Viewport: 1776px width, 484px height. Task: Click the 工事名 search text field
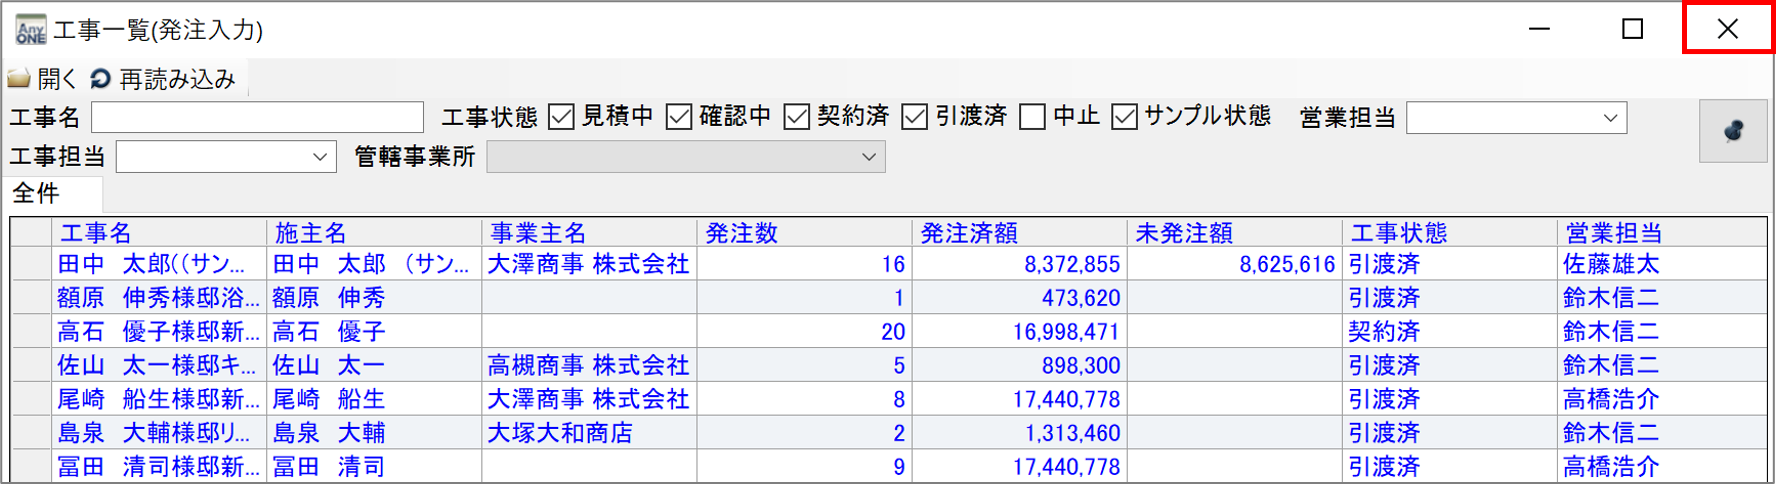[257, 117]
